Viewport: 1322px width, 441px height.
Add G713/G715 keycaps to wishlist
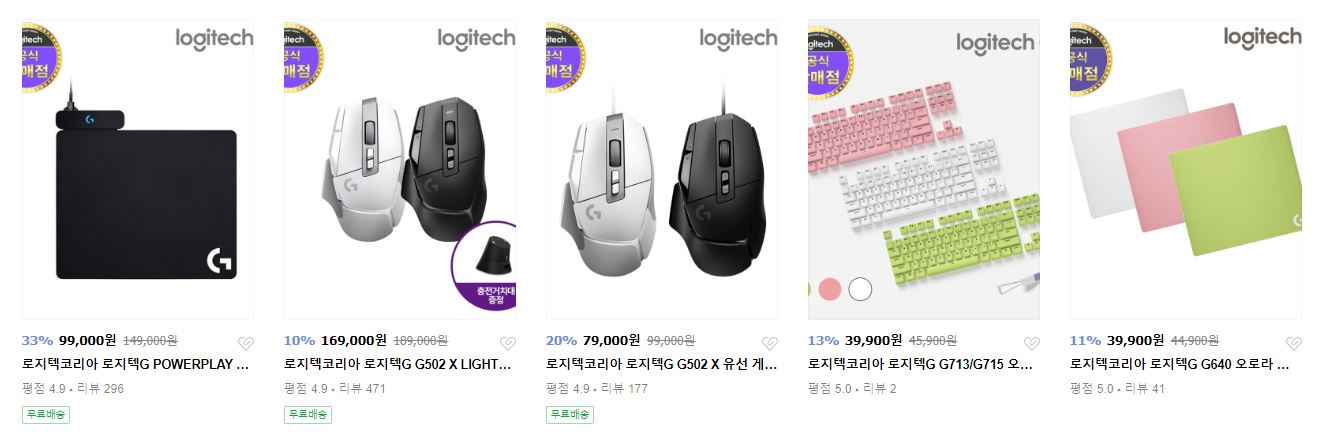click(x=1032, y=343)
